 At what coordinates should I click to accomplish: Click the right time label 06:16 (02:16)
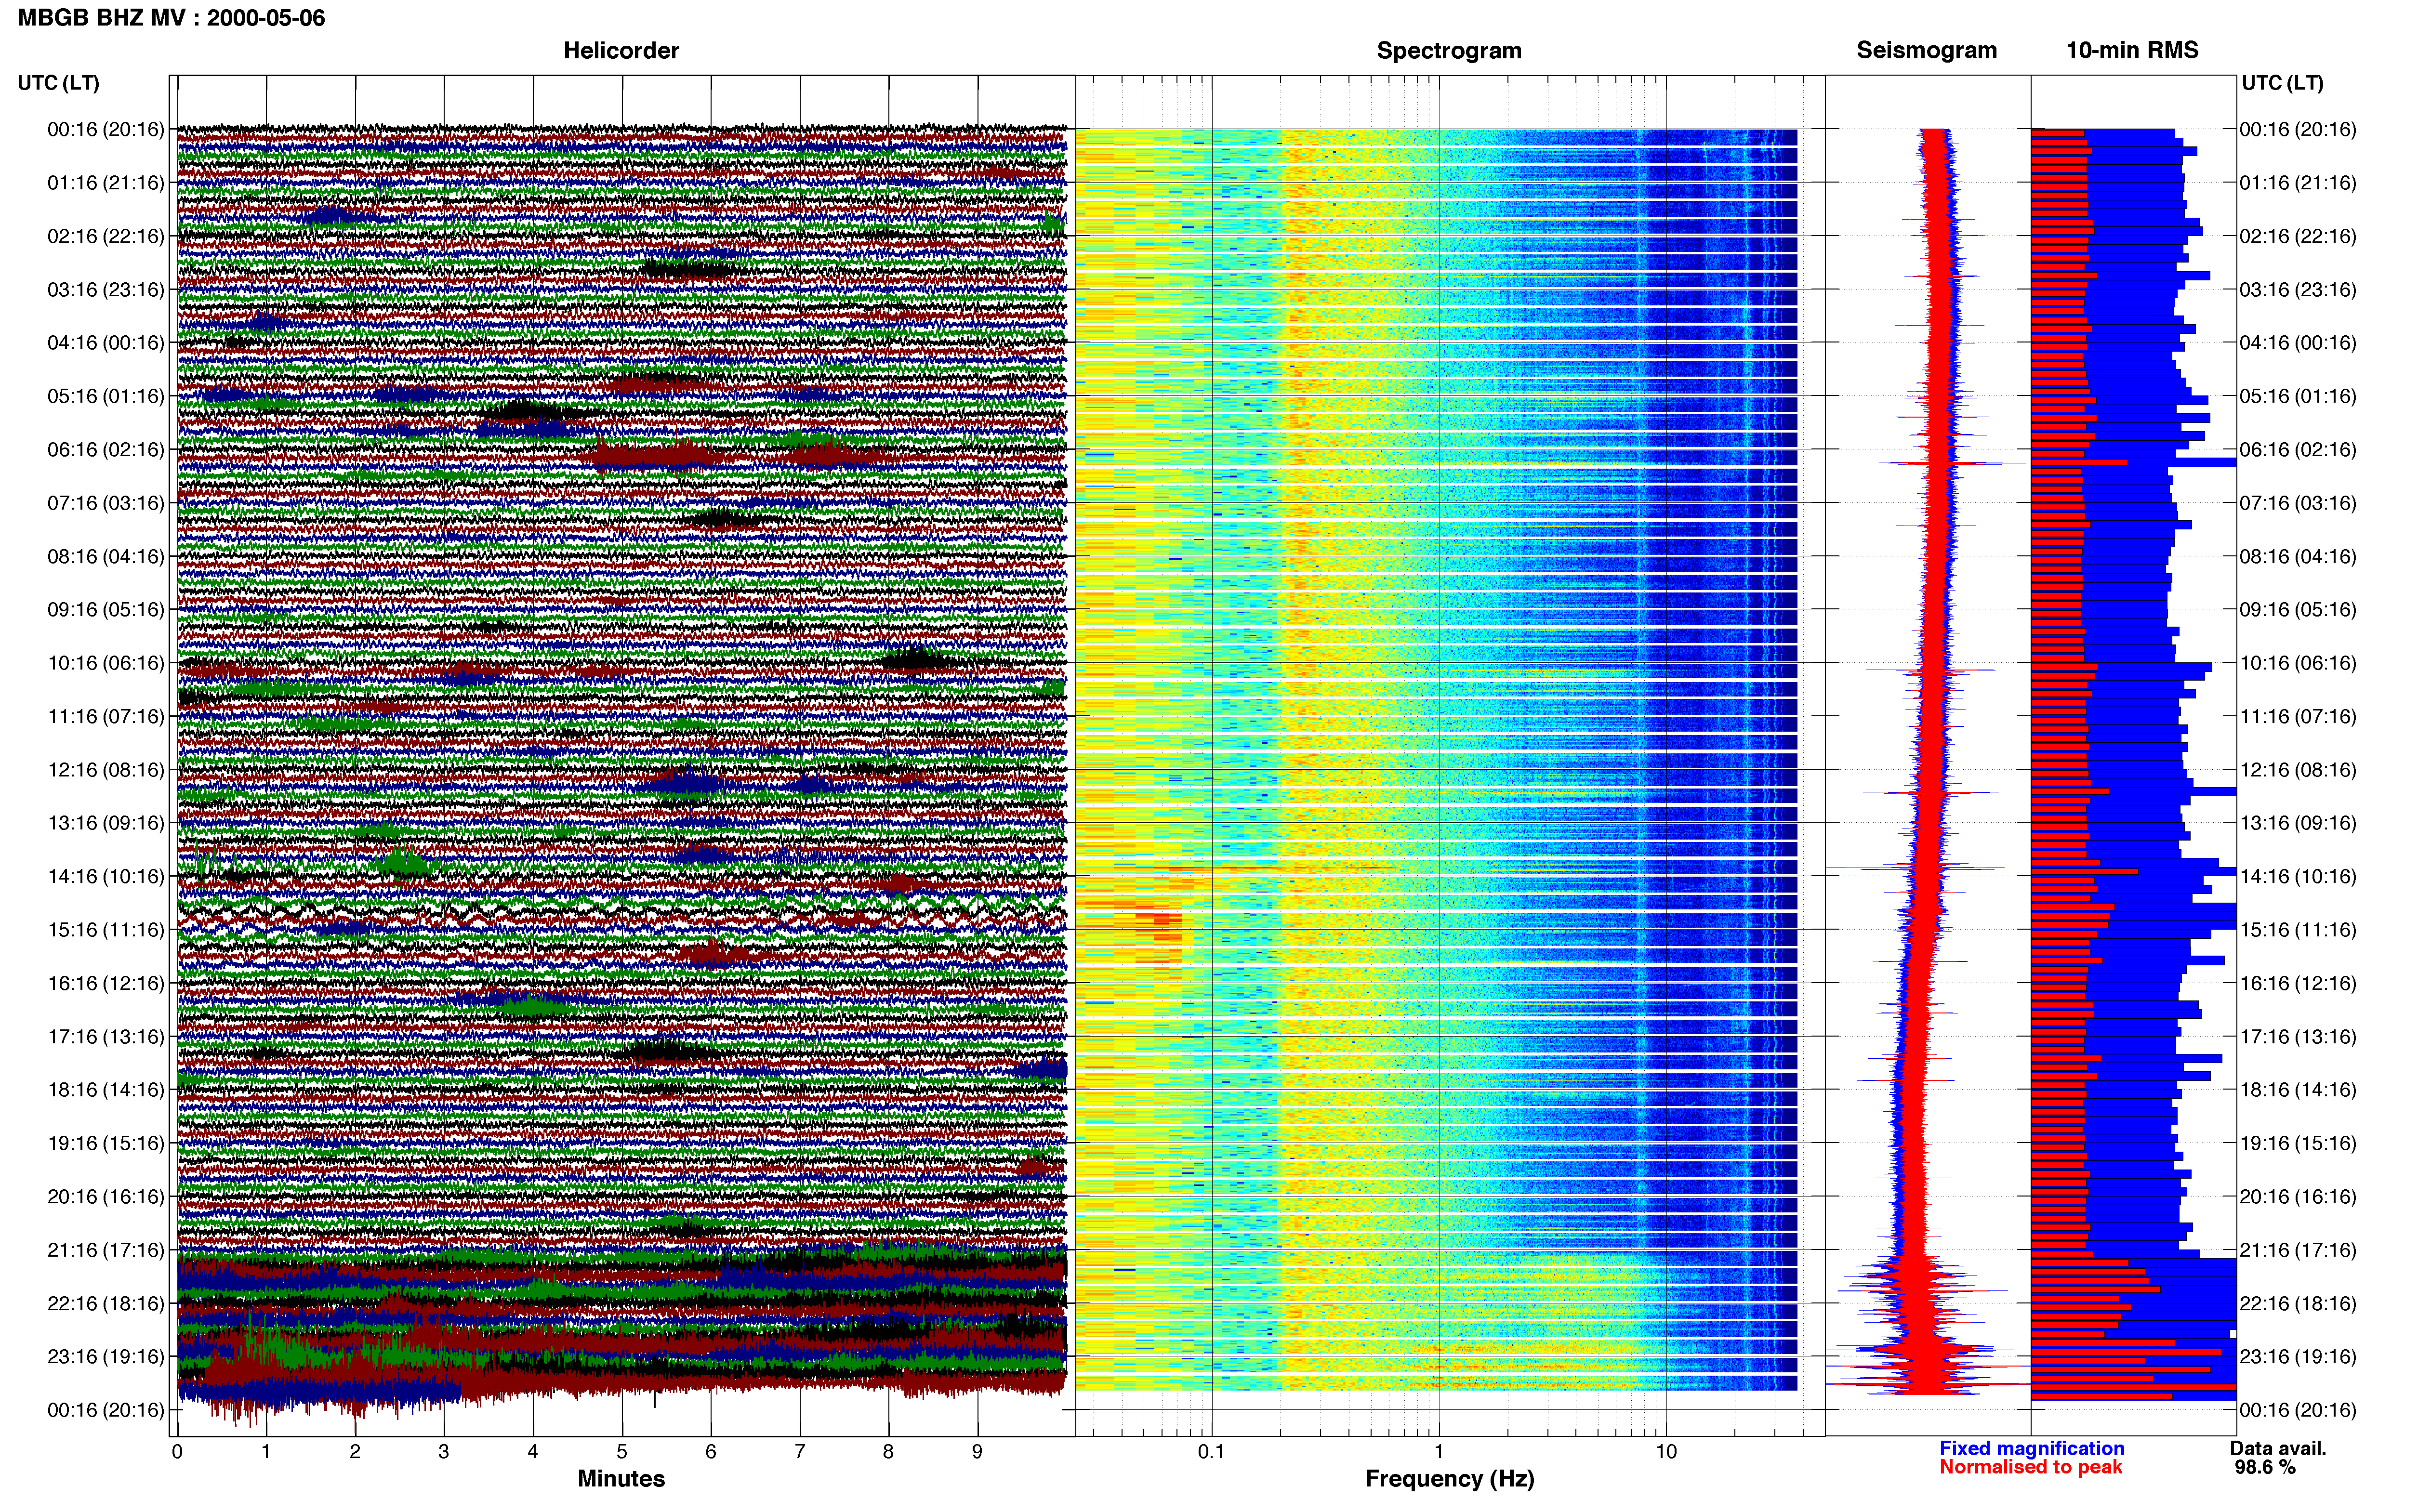click(2298, 450)
